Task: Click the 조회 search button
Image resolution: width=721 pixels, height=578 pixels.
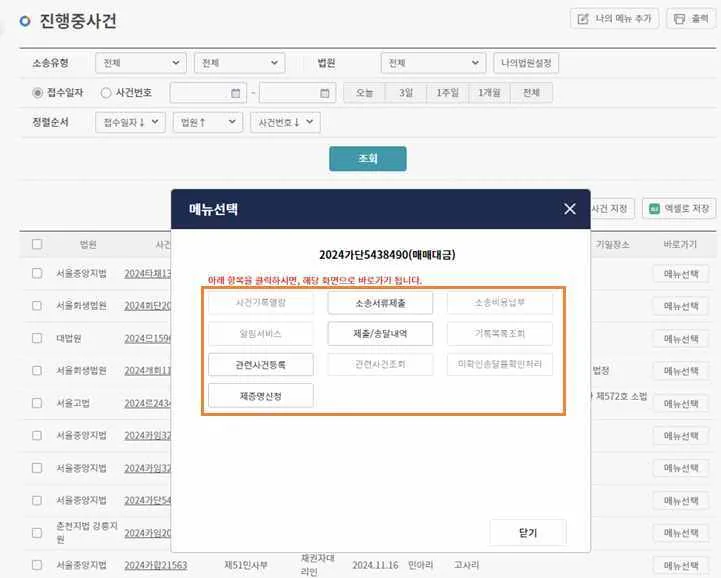Action: (x=368, y=159)
